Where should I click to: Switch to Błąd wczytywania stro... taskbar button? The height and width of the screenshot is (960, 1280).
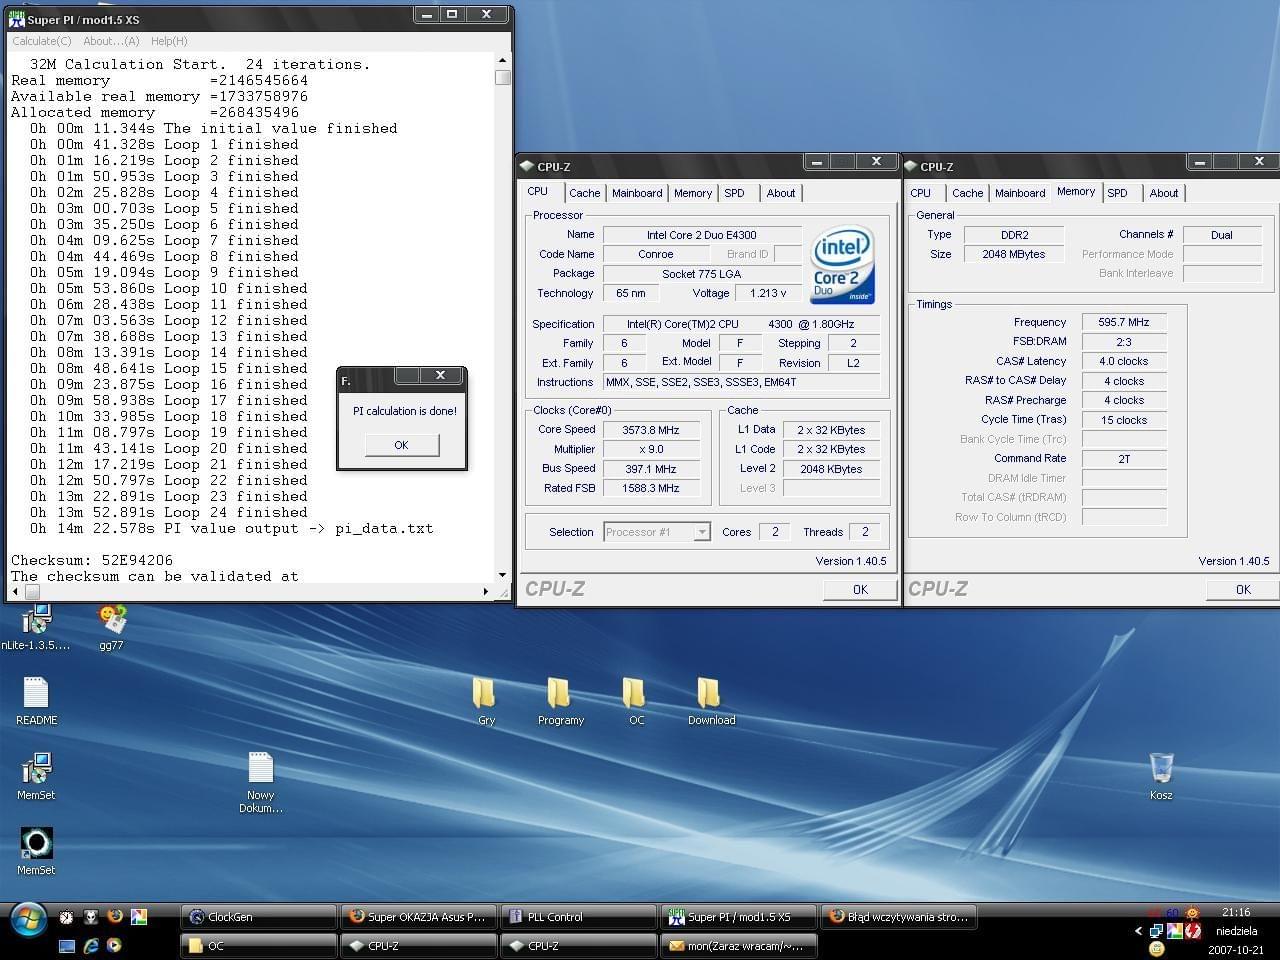898,917
